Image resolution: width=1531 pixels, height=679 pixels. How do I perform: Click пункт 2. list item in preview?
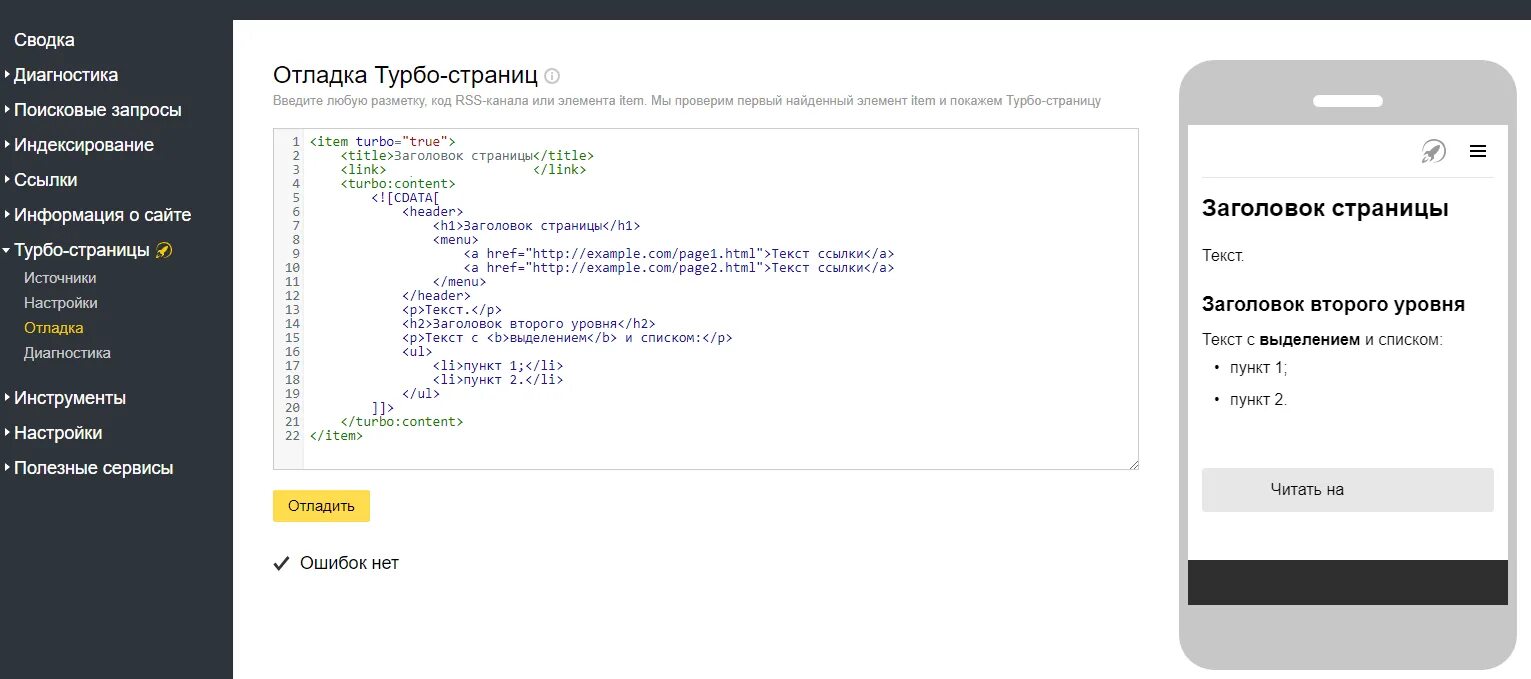pos(1258,400)
